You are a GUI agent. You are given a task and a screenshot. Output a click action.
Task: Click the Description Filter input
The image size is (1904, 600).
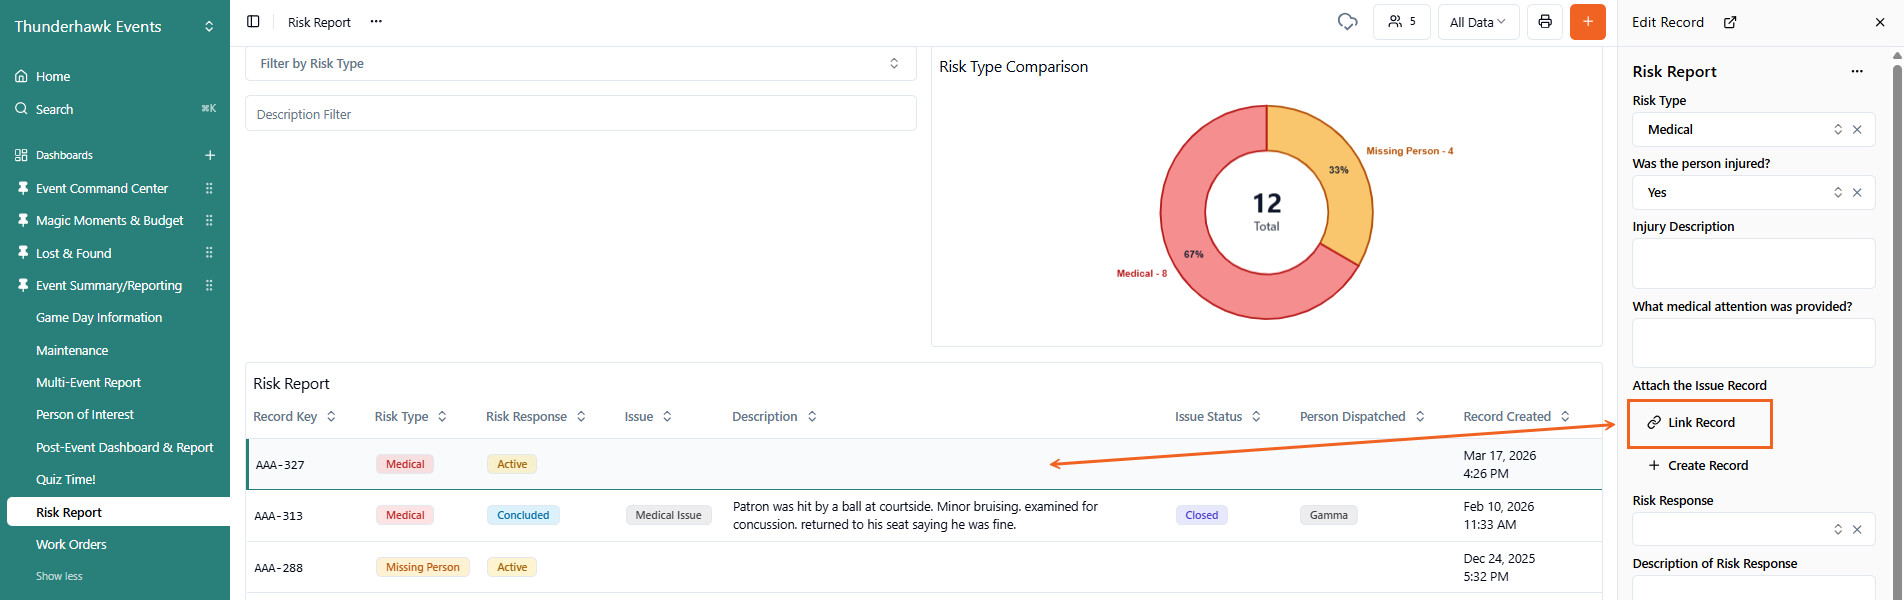(581, 114)
